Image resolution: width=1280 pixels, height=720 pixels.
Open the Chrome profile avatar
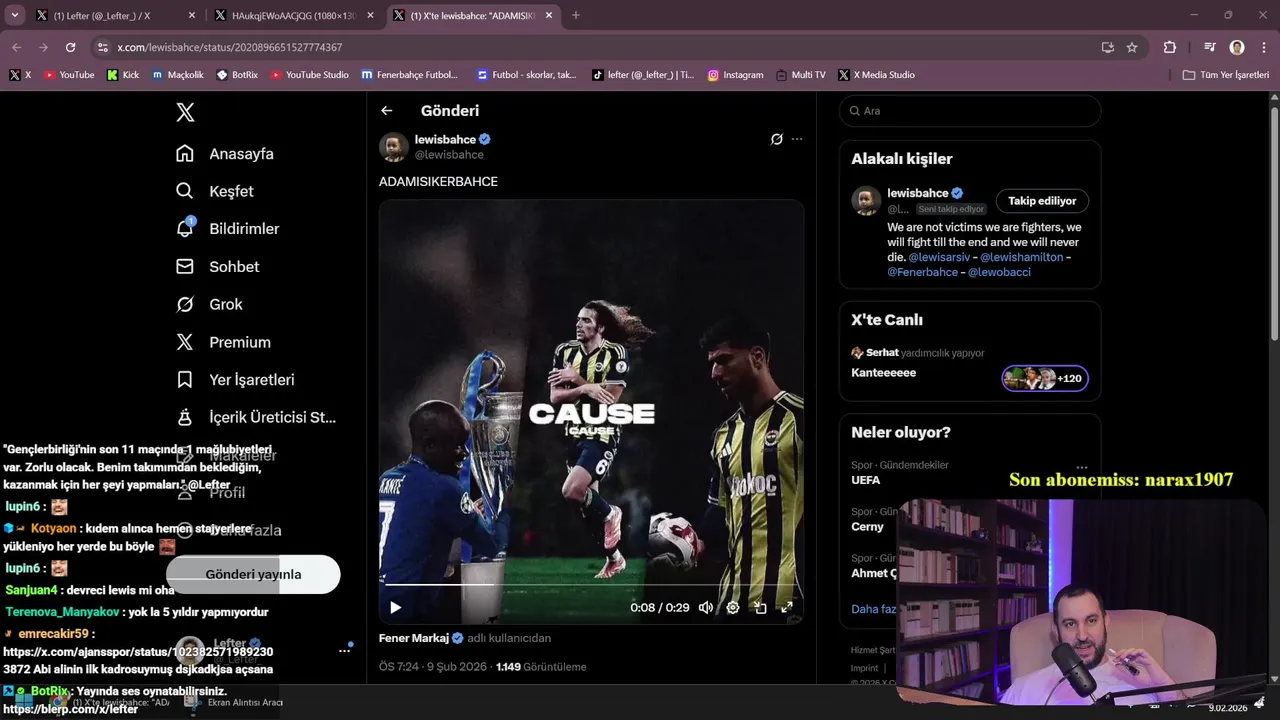[x=1237, y=47]
